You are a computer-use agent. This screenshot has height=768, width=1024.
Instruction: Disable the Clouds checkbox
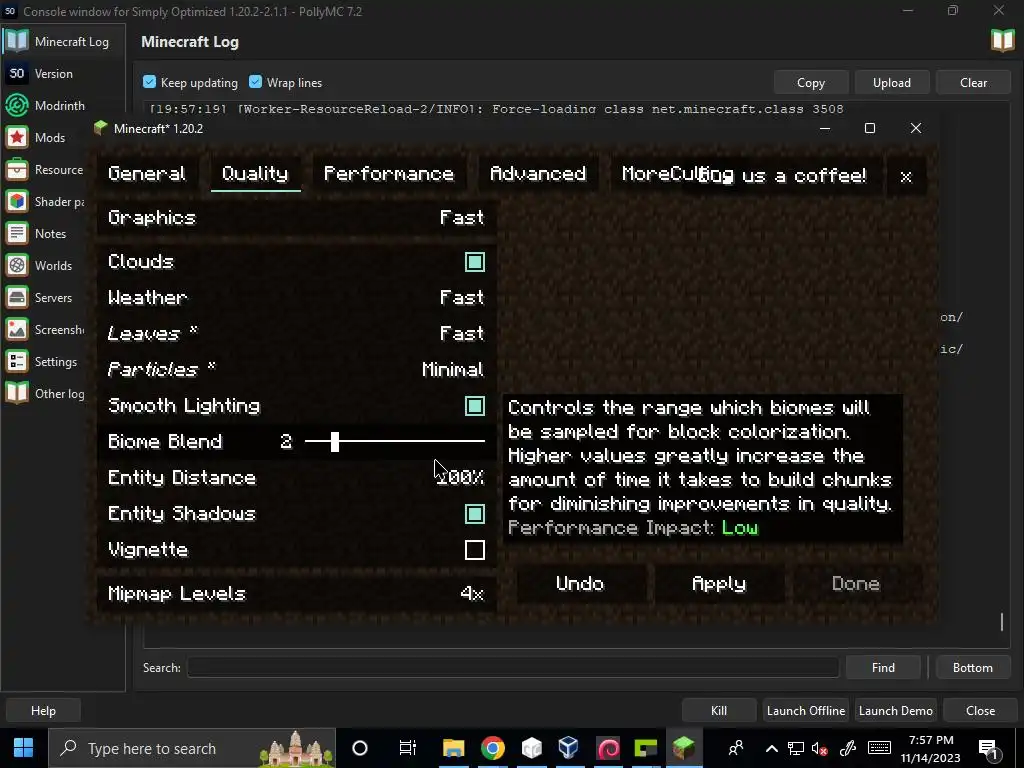(x=475, y=262)
